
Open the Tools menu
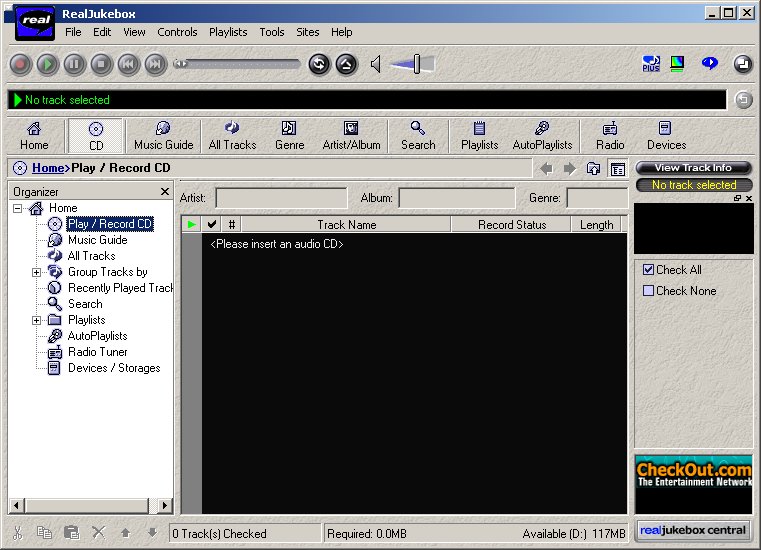272,32
